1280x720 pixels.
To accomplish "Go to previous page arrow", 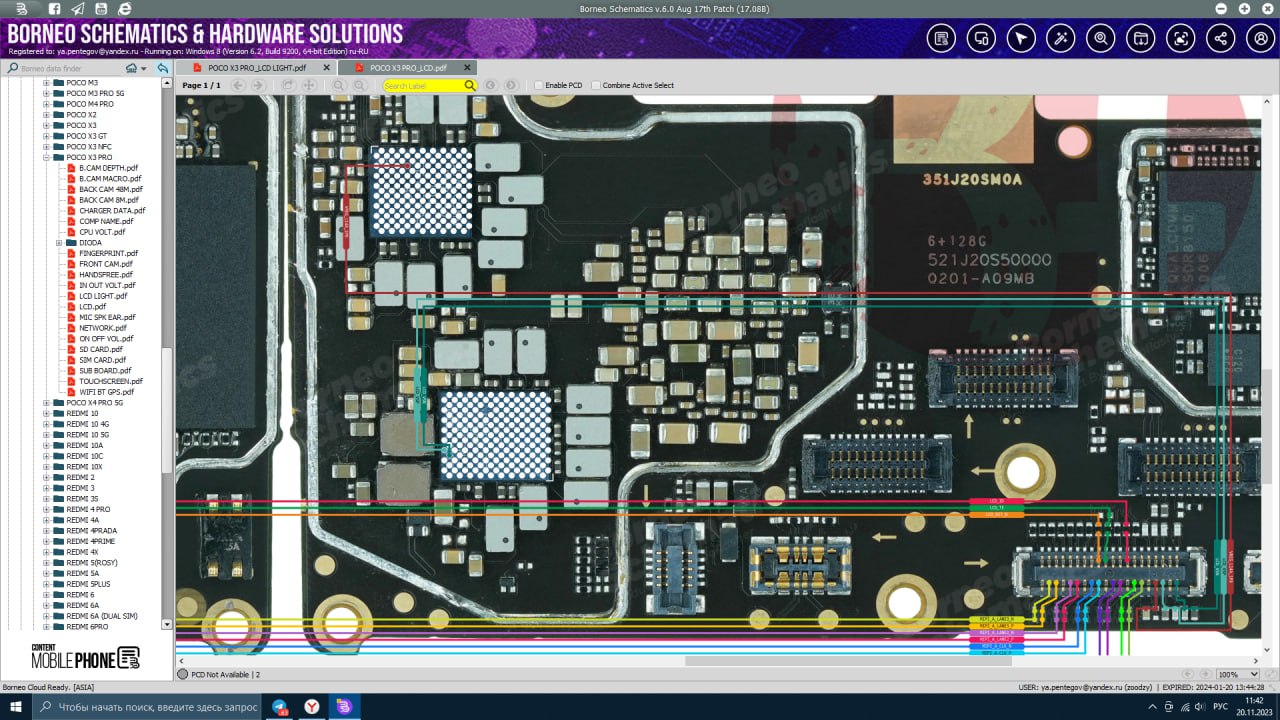I will click(237, 85).
